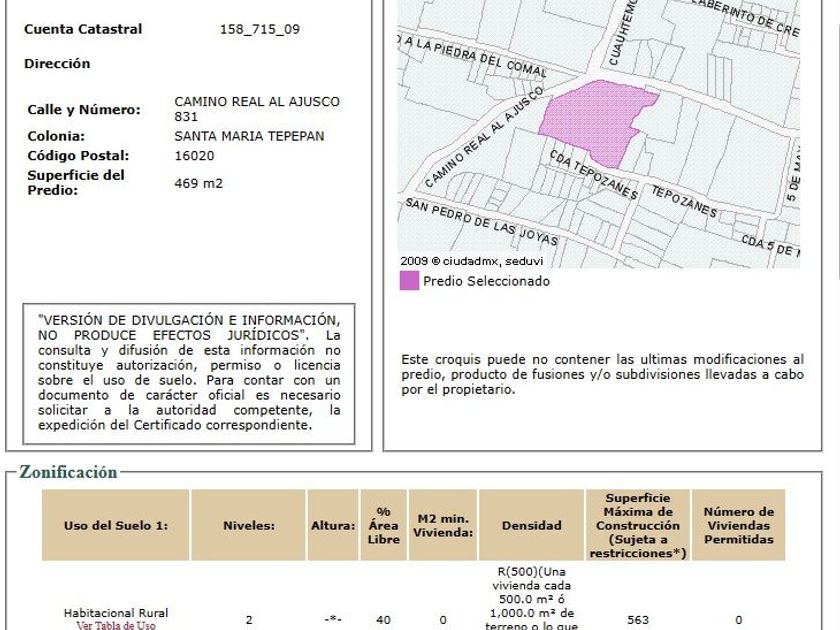840x630 pixels.
Task: Select colonia value SANTA MARIA TEPEPAN
Action: click(249, 136)
